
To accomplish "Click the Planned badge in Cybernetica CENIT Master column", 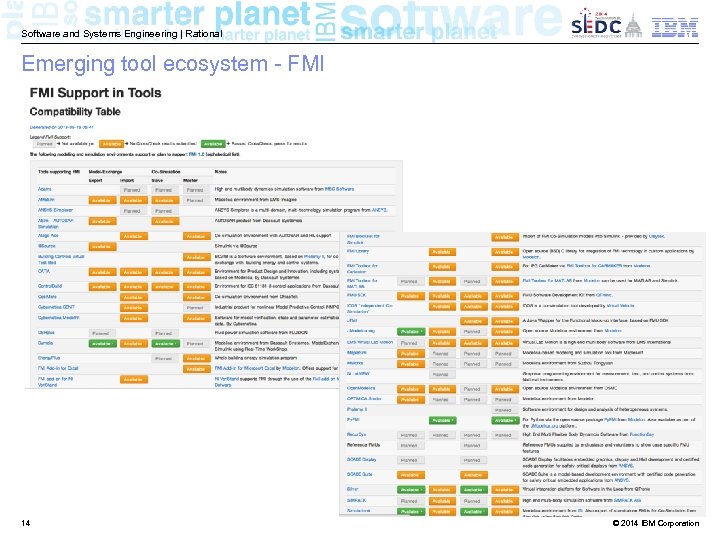I will [195, 308].
